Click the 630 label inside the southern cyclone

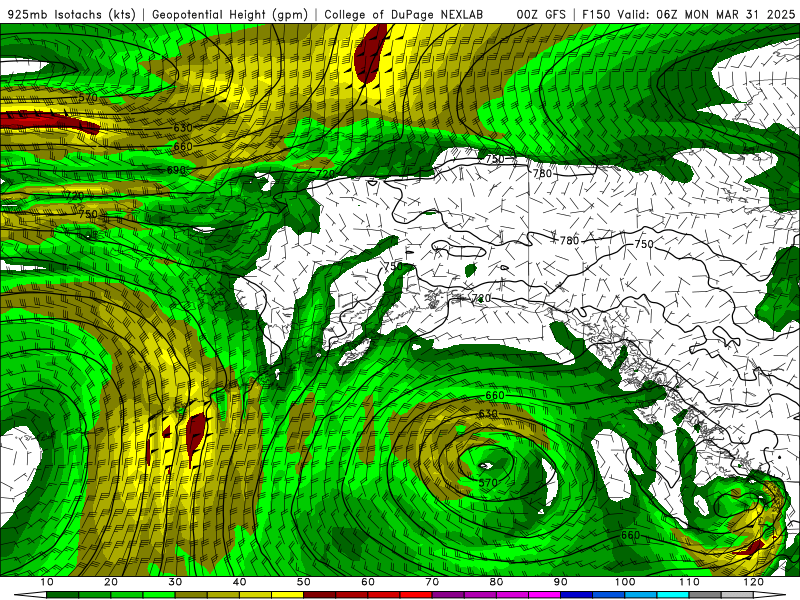488,413
